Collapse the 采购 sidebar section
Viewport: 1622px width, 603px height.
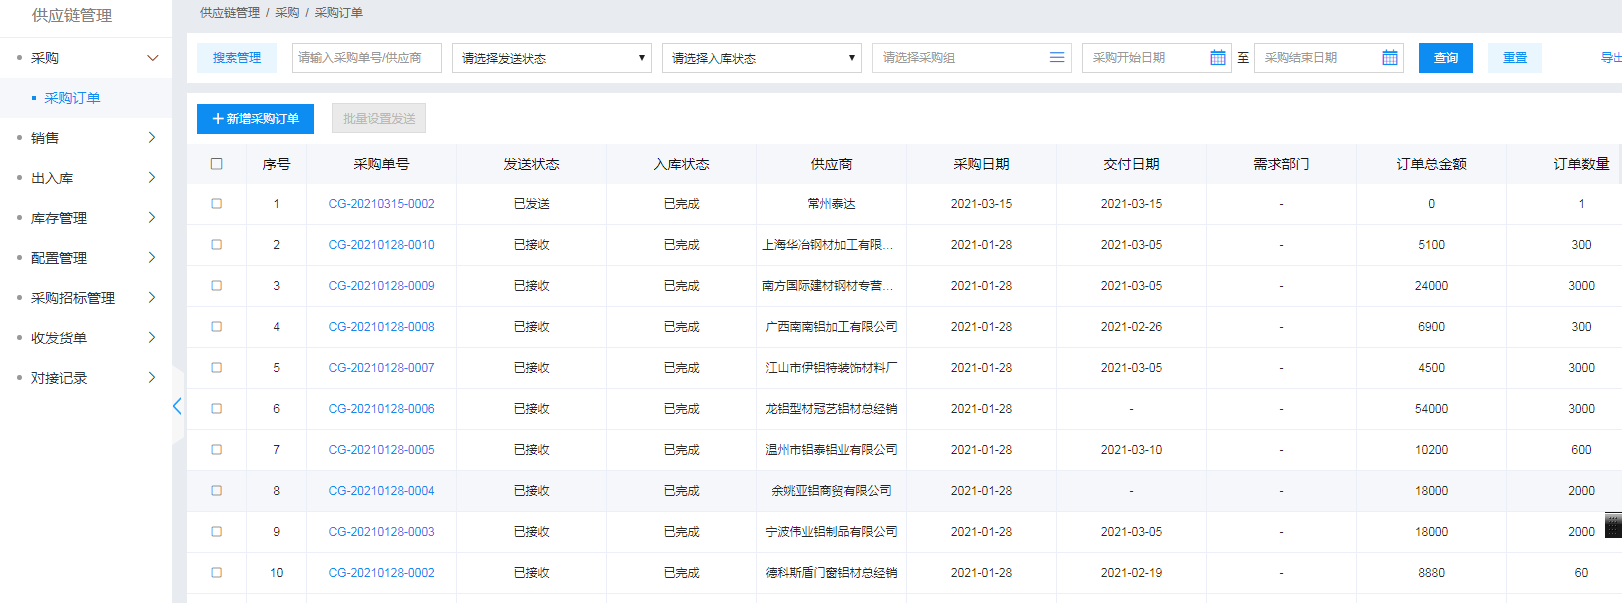tap(152, 58)
